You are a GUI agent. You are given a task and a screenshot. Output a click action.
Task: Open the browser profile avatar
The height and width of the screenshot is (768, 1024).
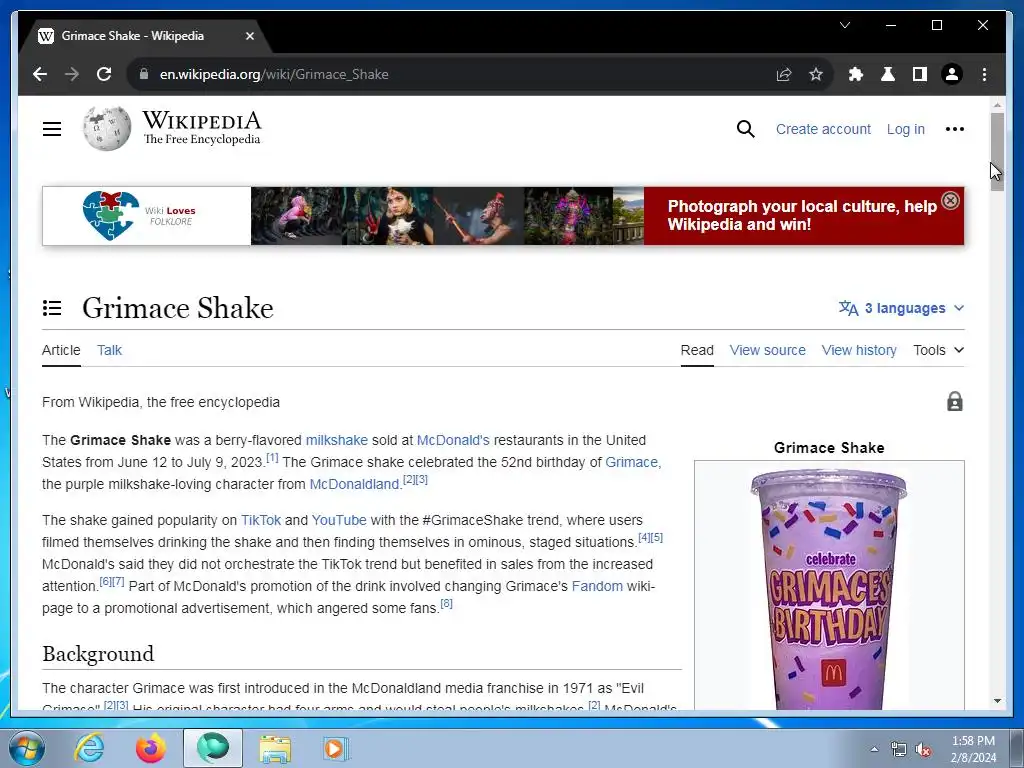(952, 74)
